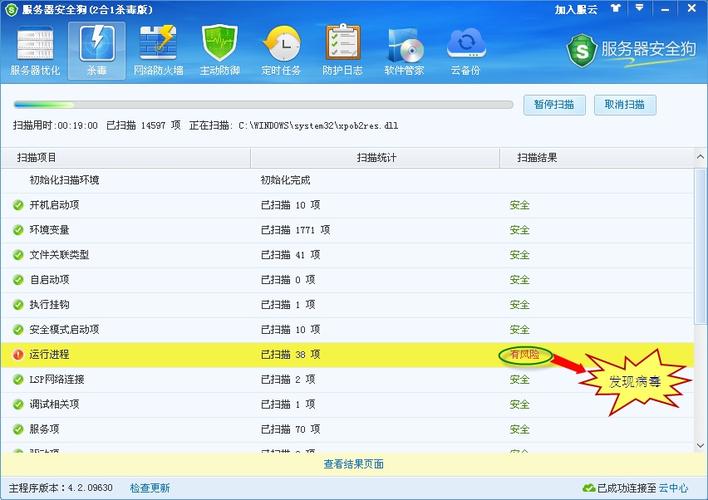708x500 pixels.
Task: Select the 环境变量 row label
Action: pyautogui.click(x=49, y=230)
